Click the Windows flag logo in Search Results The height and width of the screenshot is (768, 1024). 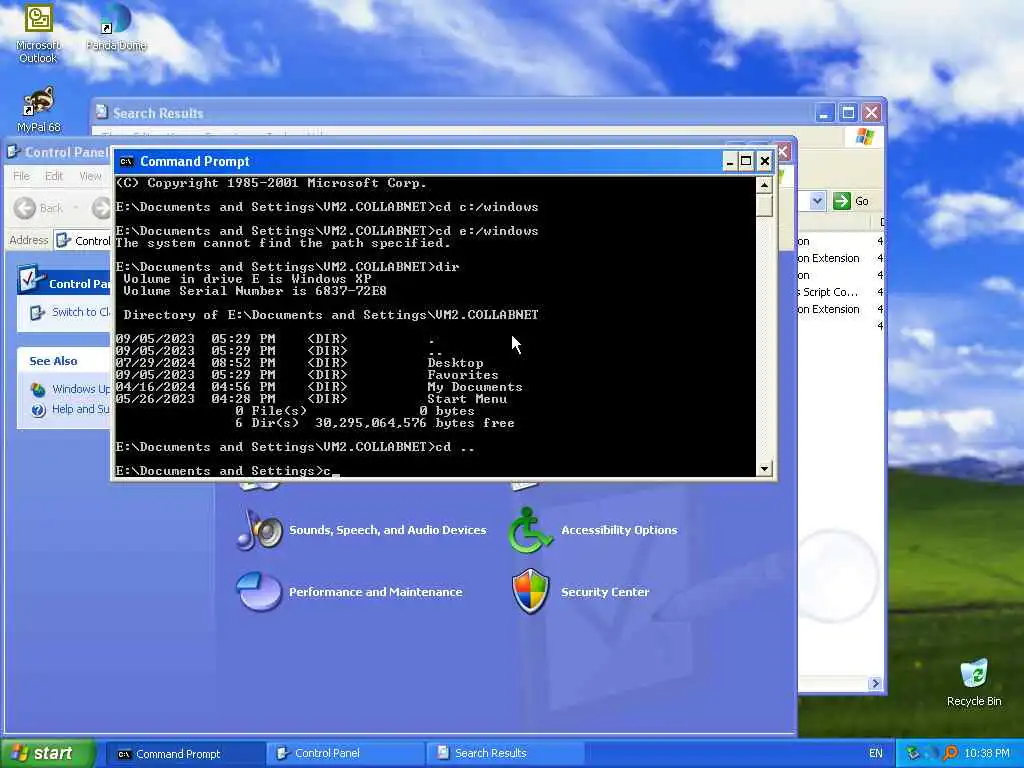tap(865, 136)
